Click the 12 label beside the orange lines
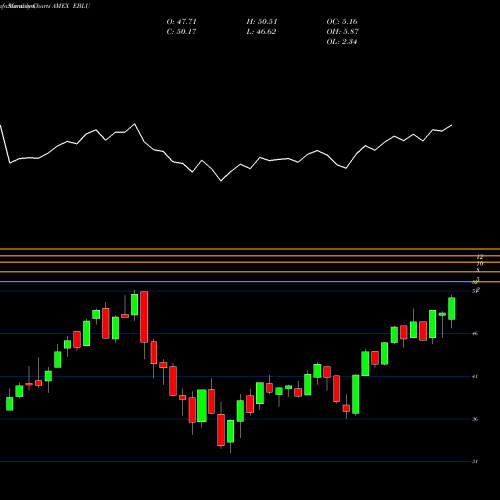 point(480,257)
